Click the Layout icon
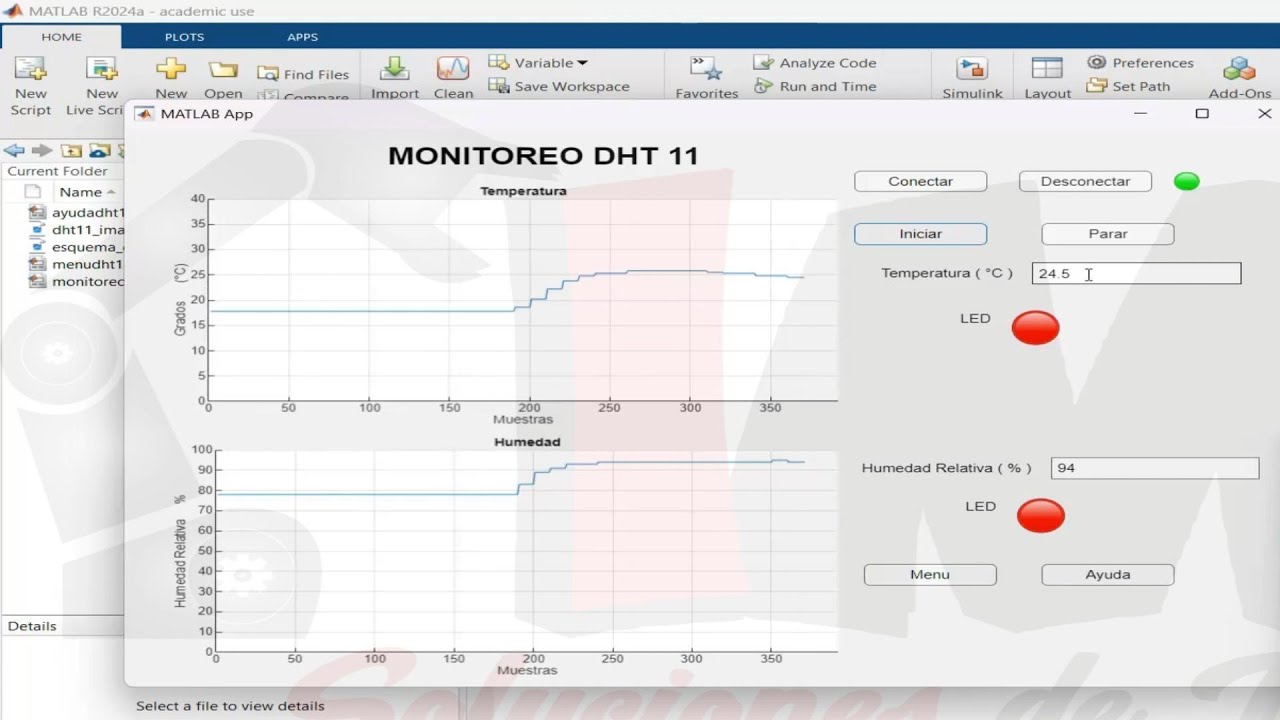The image size is (1280, 720). coord(1047,69)
